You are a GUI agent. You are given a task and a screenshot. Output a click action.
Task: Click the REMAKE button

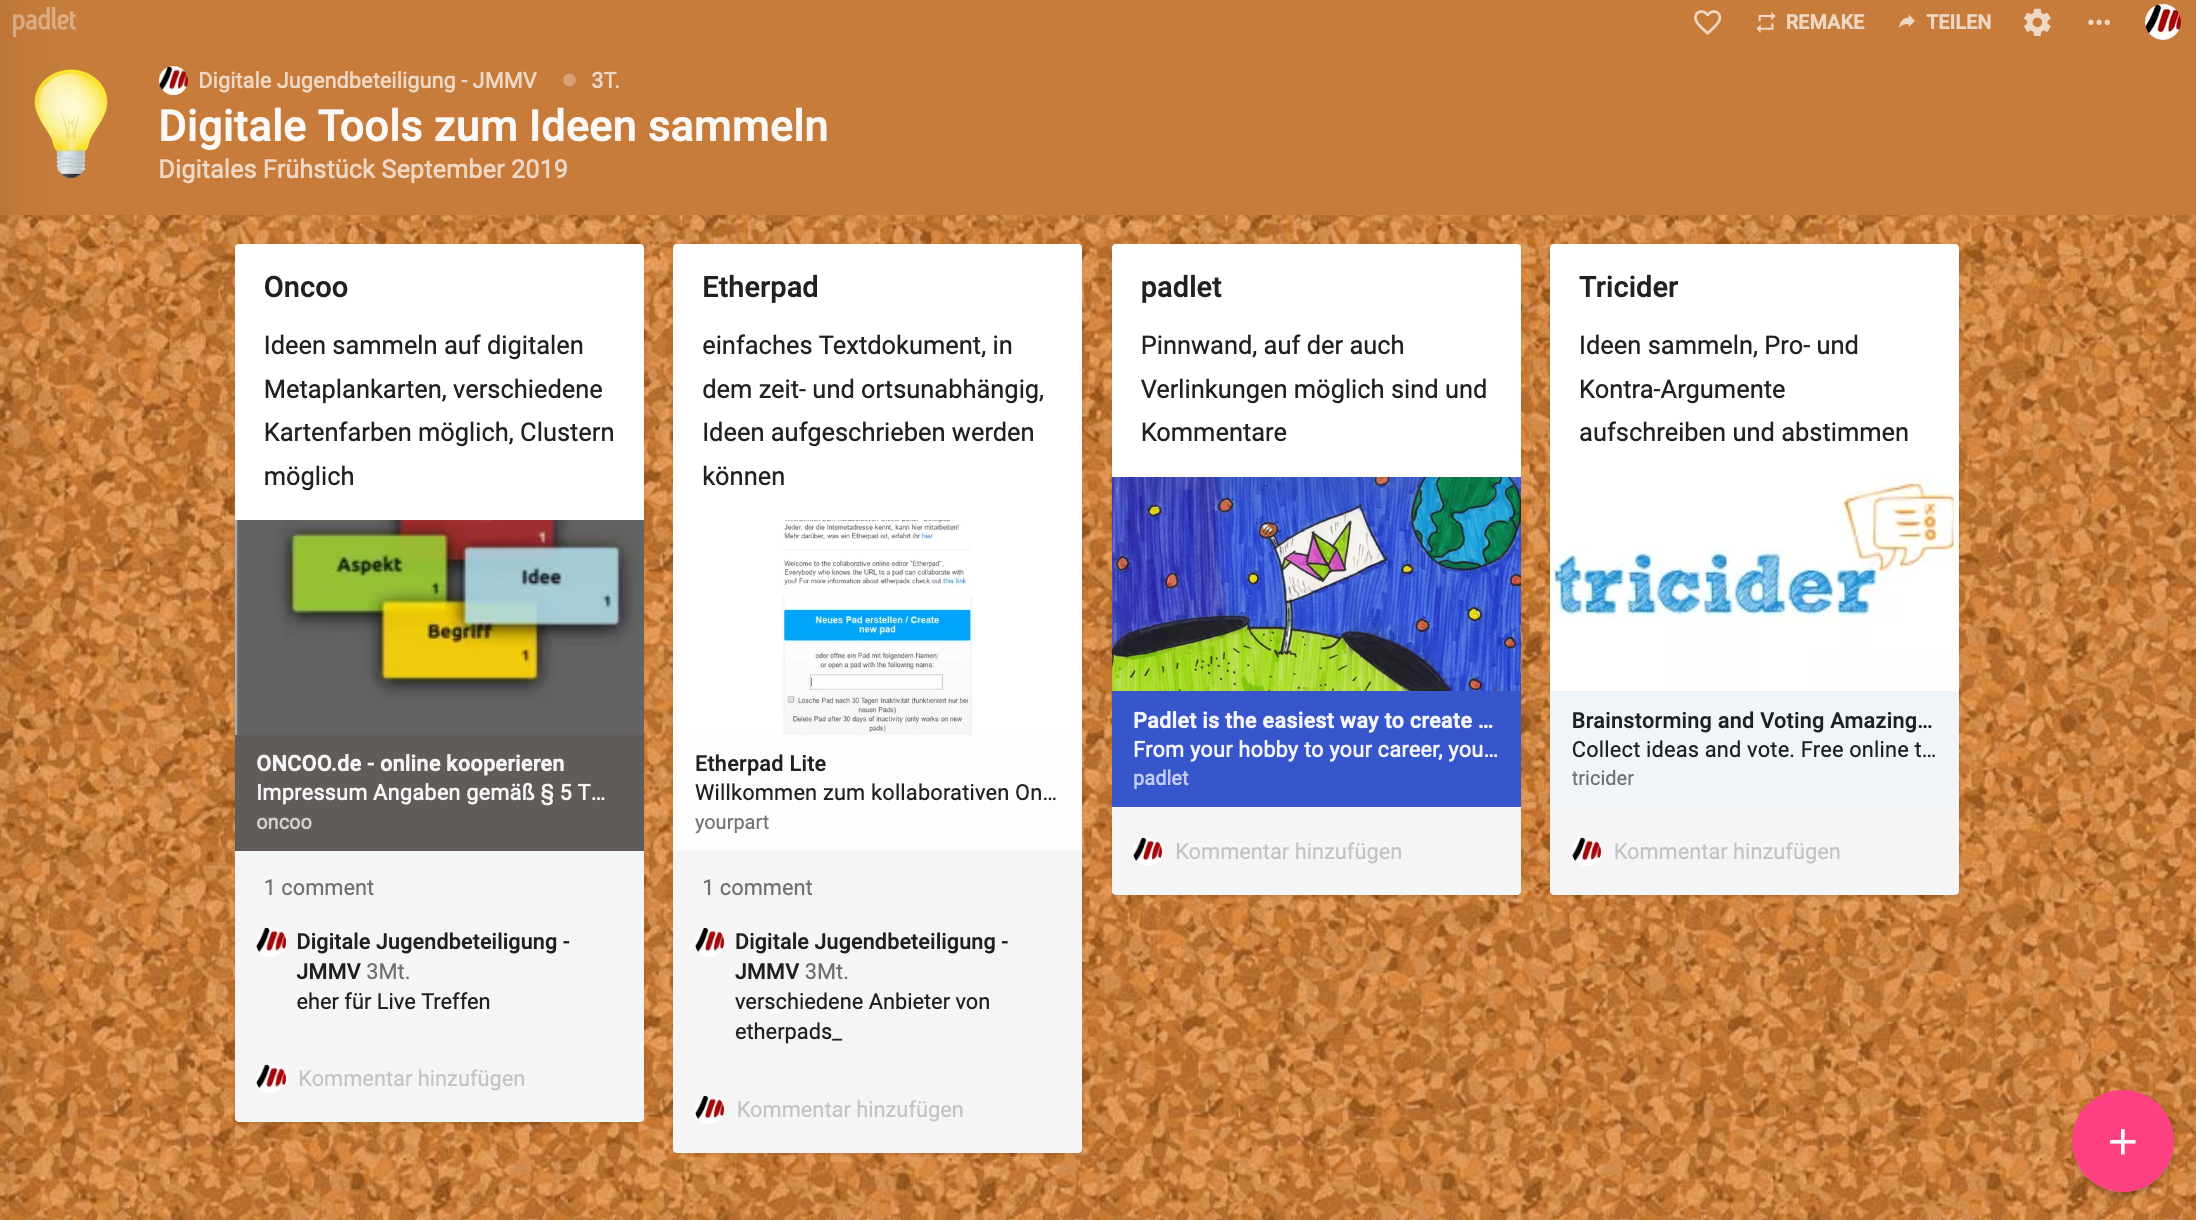click(1810, 22)
